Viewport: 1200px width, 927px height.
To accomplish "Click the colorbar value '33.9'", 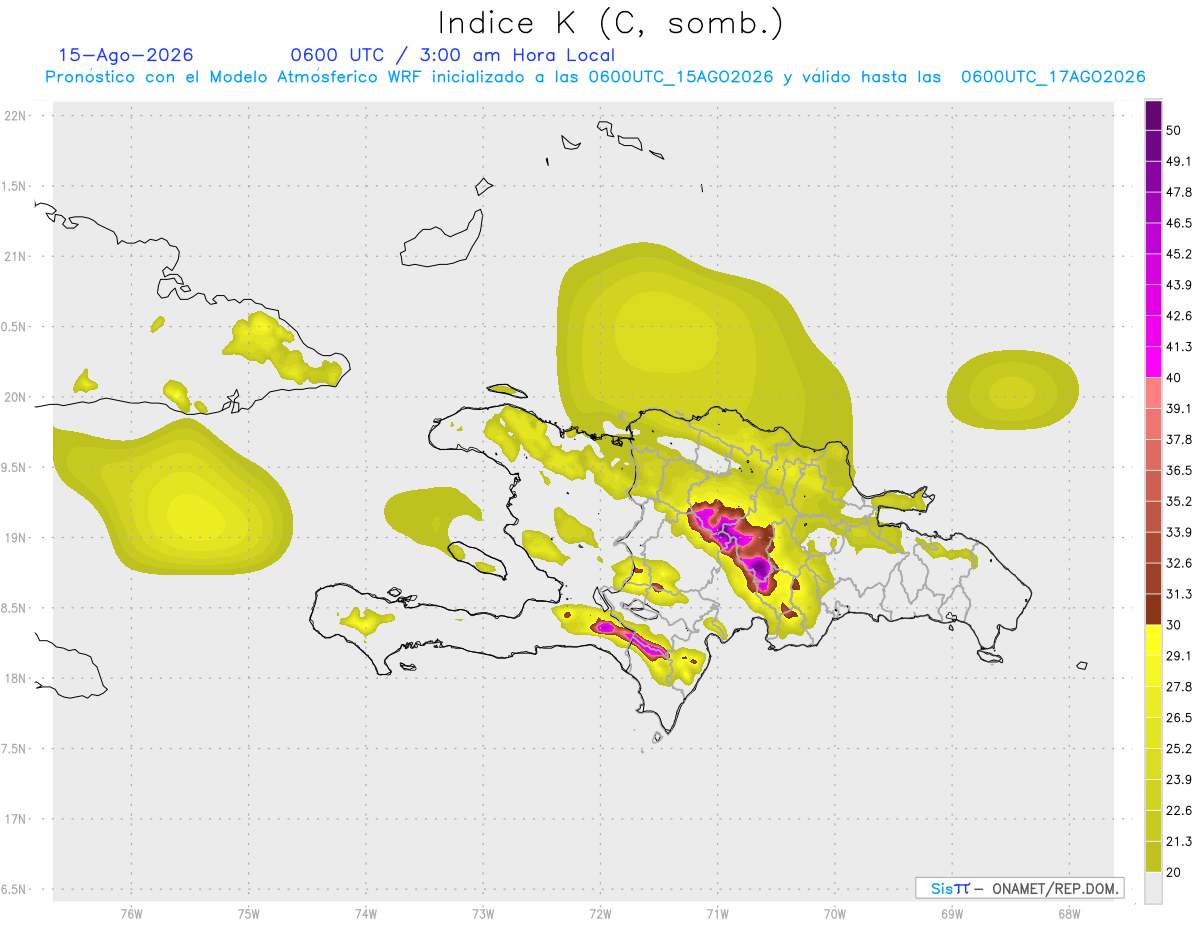I will 1179,532.
